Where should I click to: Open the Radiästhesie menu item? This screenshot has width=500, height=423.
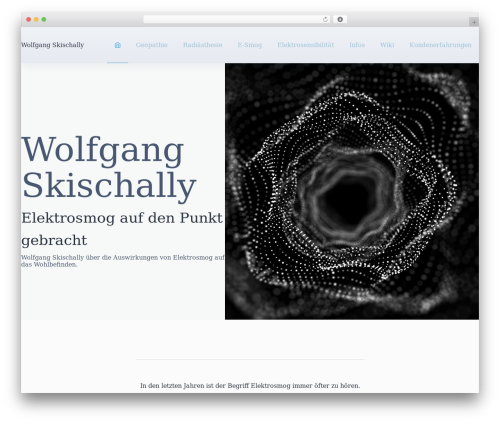pyautogui.click(x=202, y=45)
